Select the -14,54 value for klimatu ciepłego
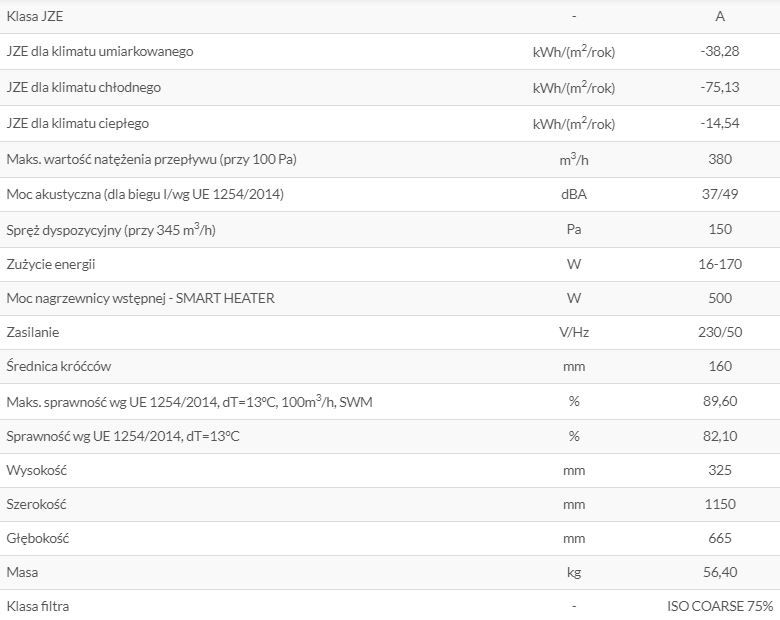 coord(720,123)
